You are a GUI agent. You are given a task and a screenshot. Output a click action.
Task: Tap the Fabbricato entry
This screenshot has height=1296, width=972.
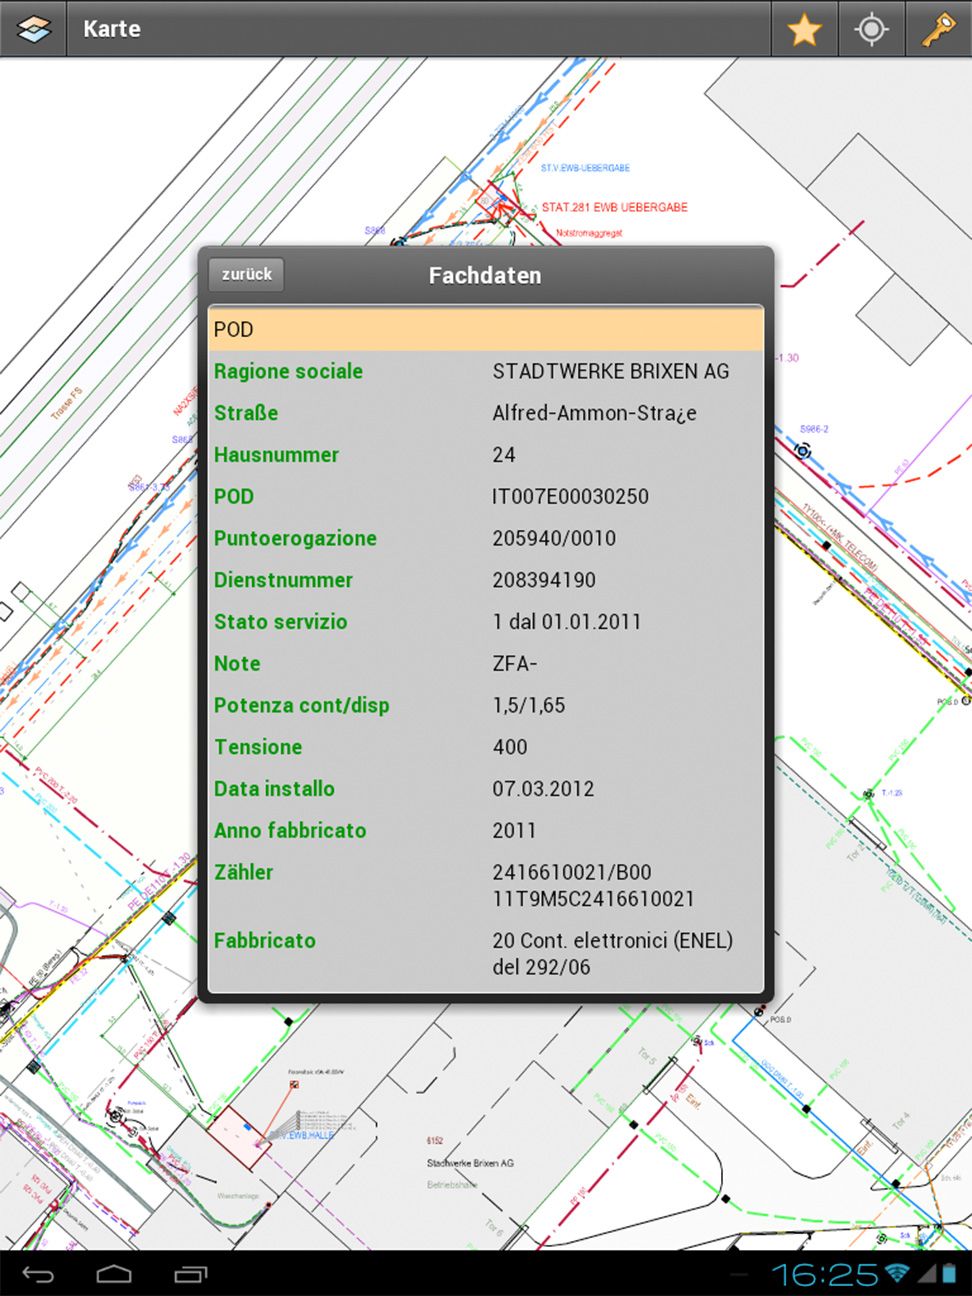[x=485, y=953]
